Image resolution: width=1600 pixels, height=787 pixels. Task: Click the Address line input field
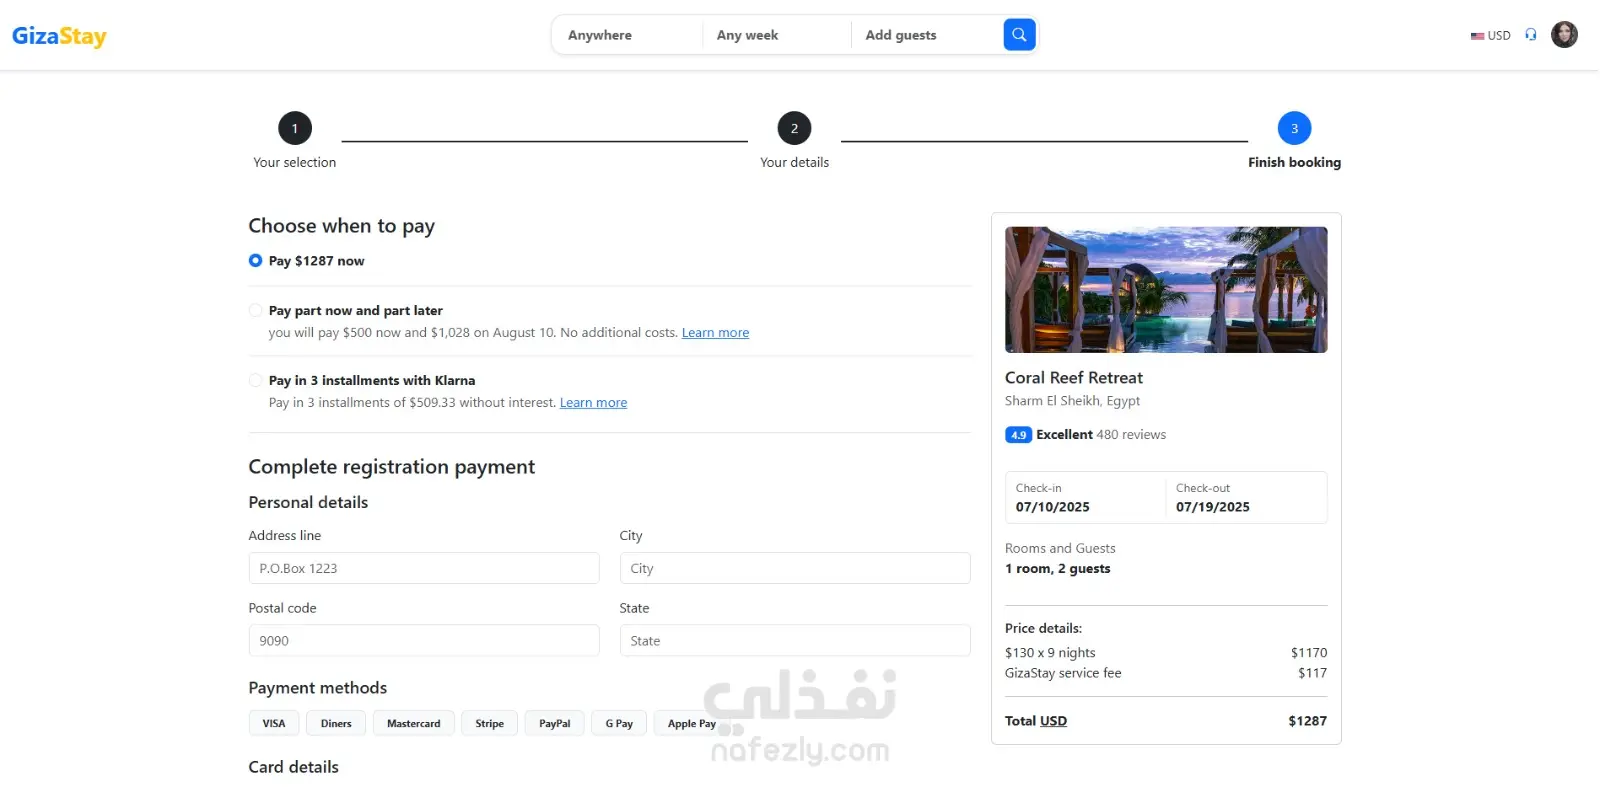[424, 568]
